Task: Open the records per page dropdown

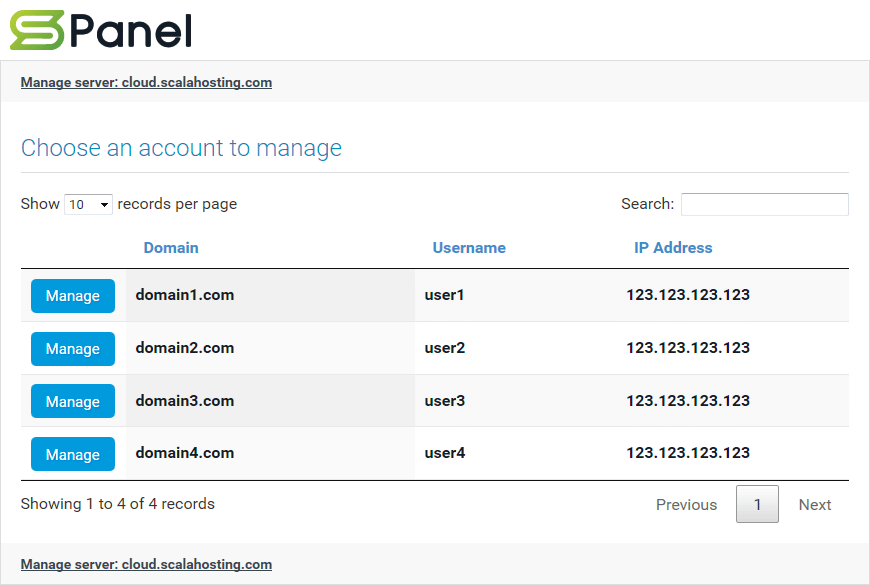Action: click(x=88, y=204)
